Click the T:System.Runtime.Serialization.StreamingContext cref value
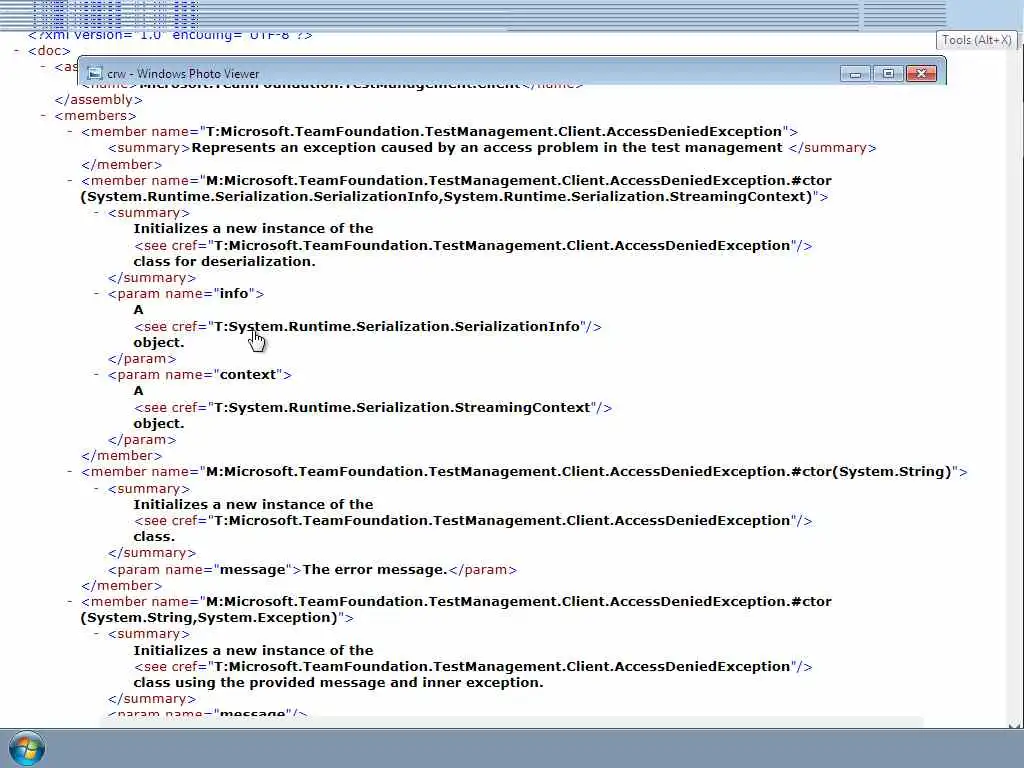The image size is (1024, 768). 402,408
